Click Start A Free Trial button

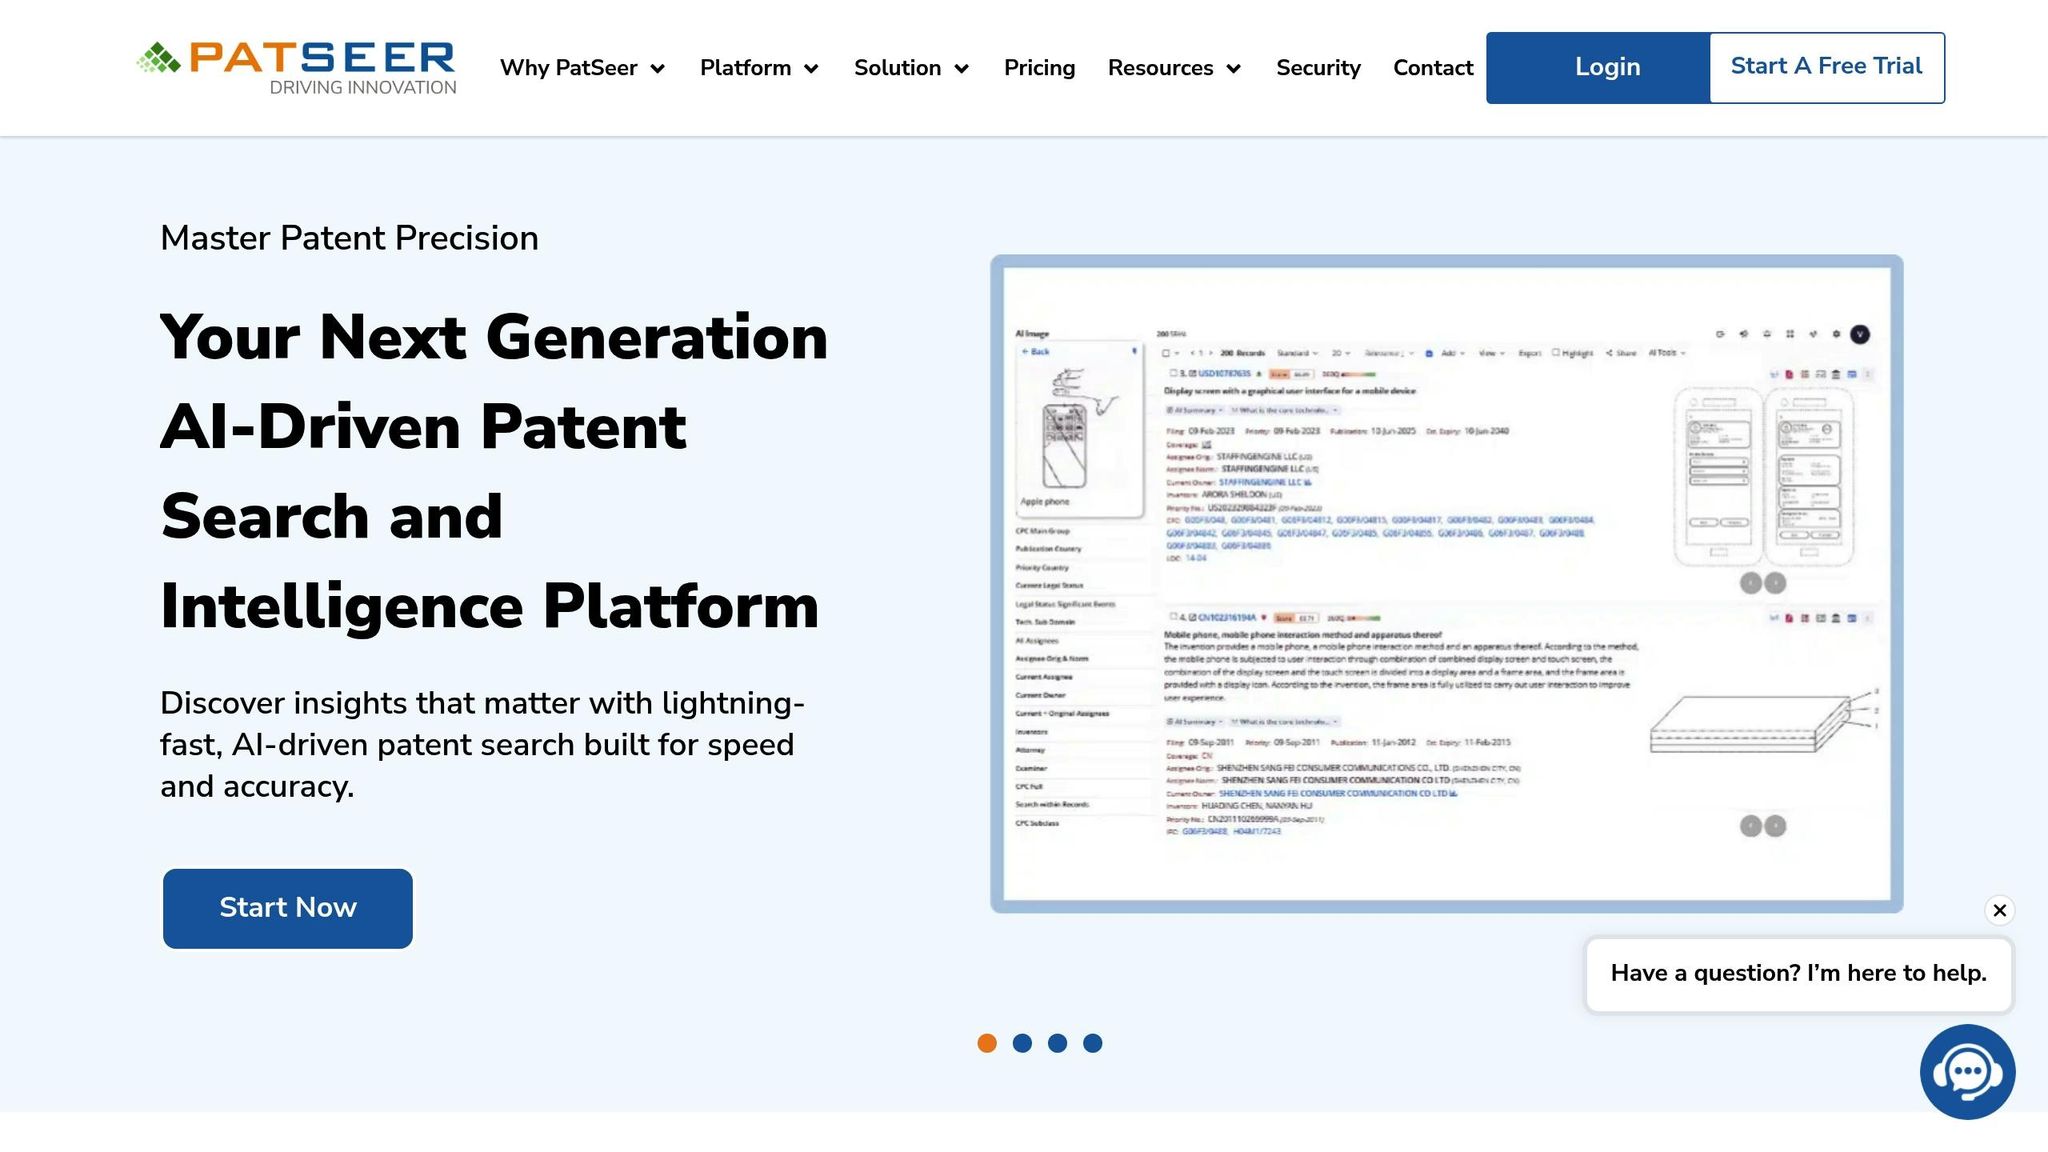tap(1826, 67)
